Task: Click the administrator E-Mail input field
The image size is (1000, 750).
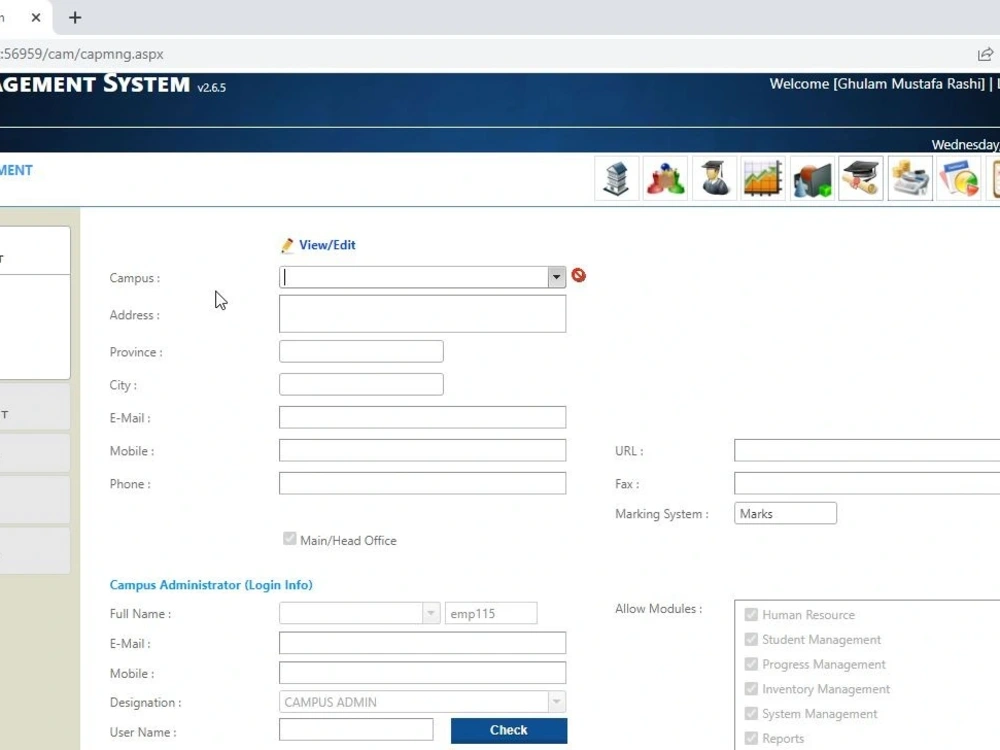Action: [x=422, y=643]
